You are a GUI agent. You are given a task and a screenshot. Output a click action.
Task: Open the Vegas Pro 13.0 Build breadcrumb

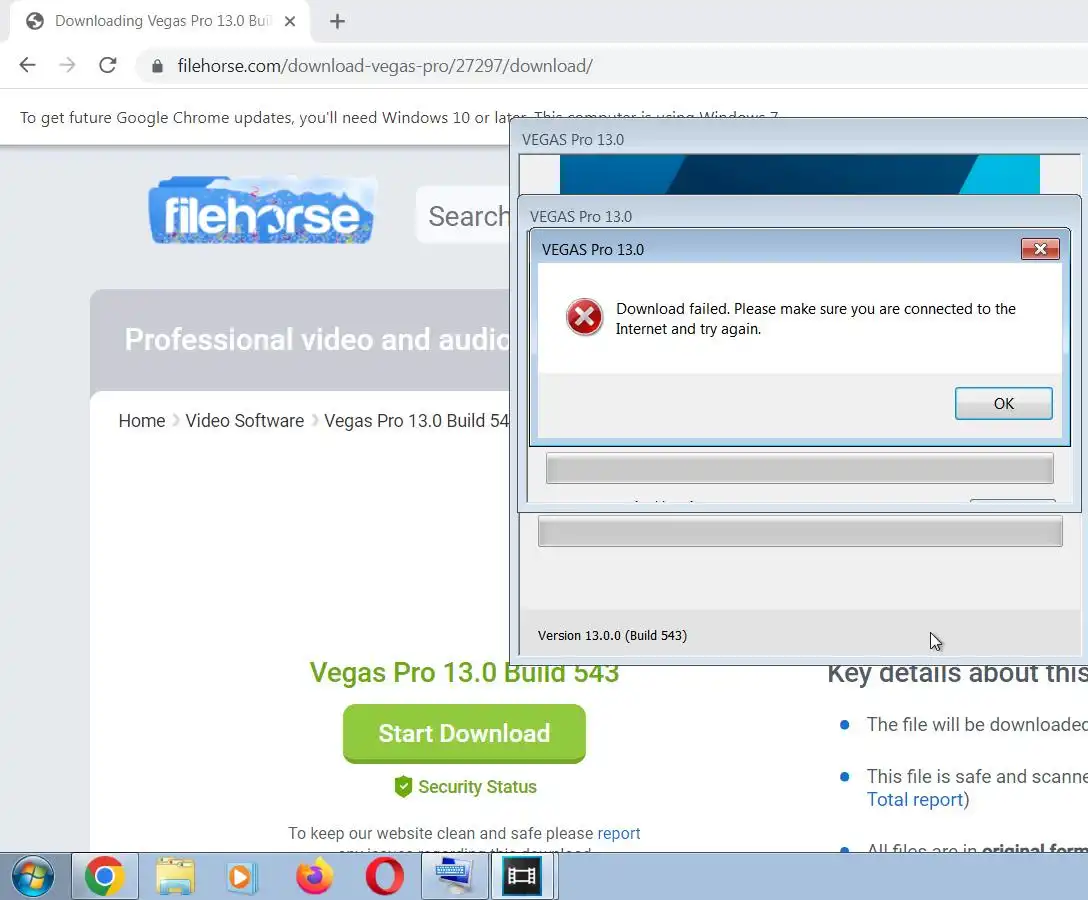click(x=416, y=421)
